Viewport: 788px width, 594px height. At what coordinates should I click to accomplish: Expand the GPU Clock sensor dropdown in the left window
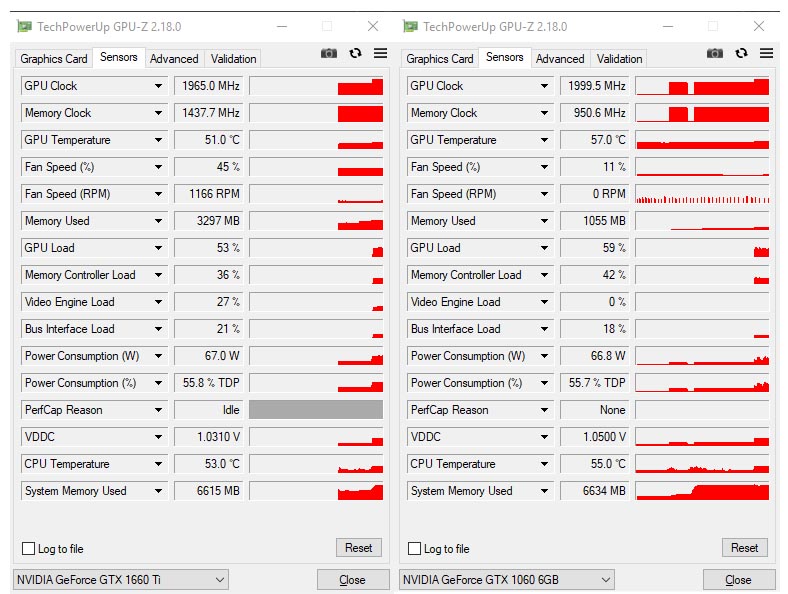pos(158,86)
